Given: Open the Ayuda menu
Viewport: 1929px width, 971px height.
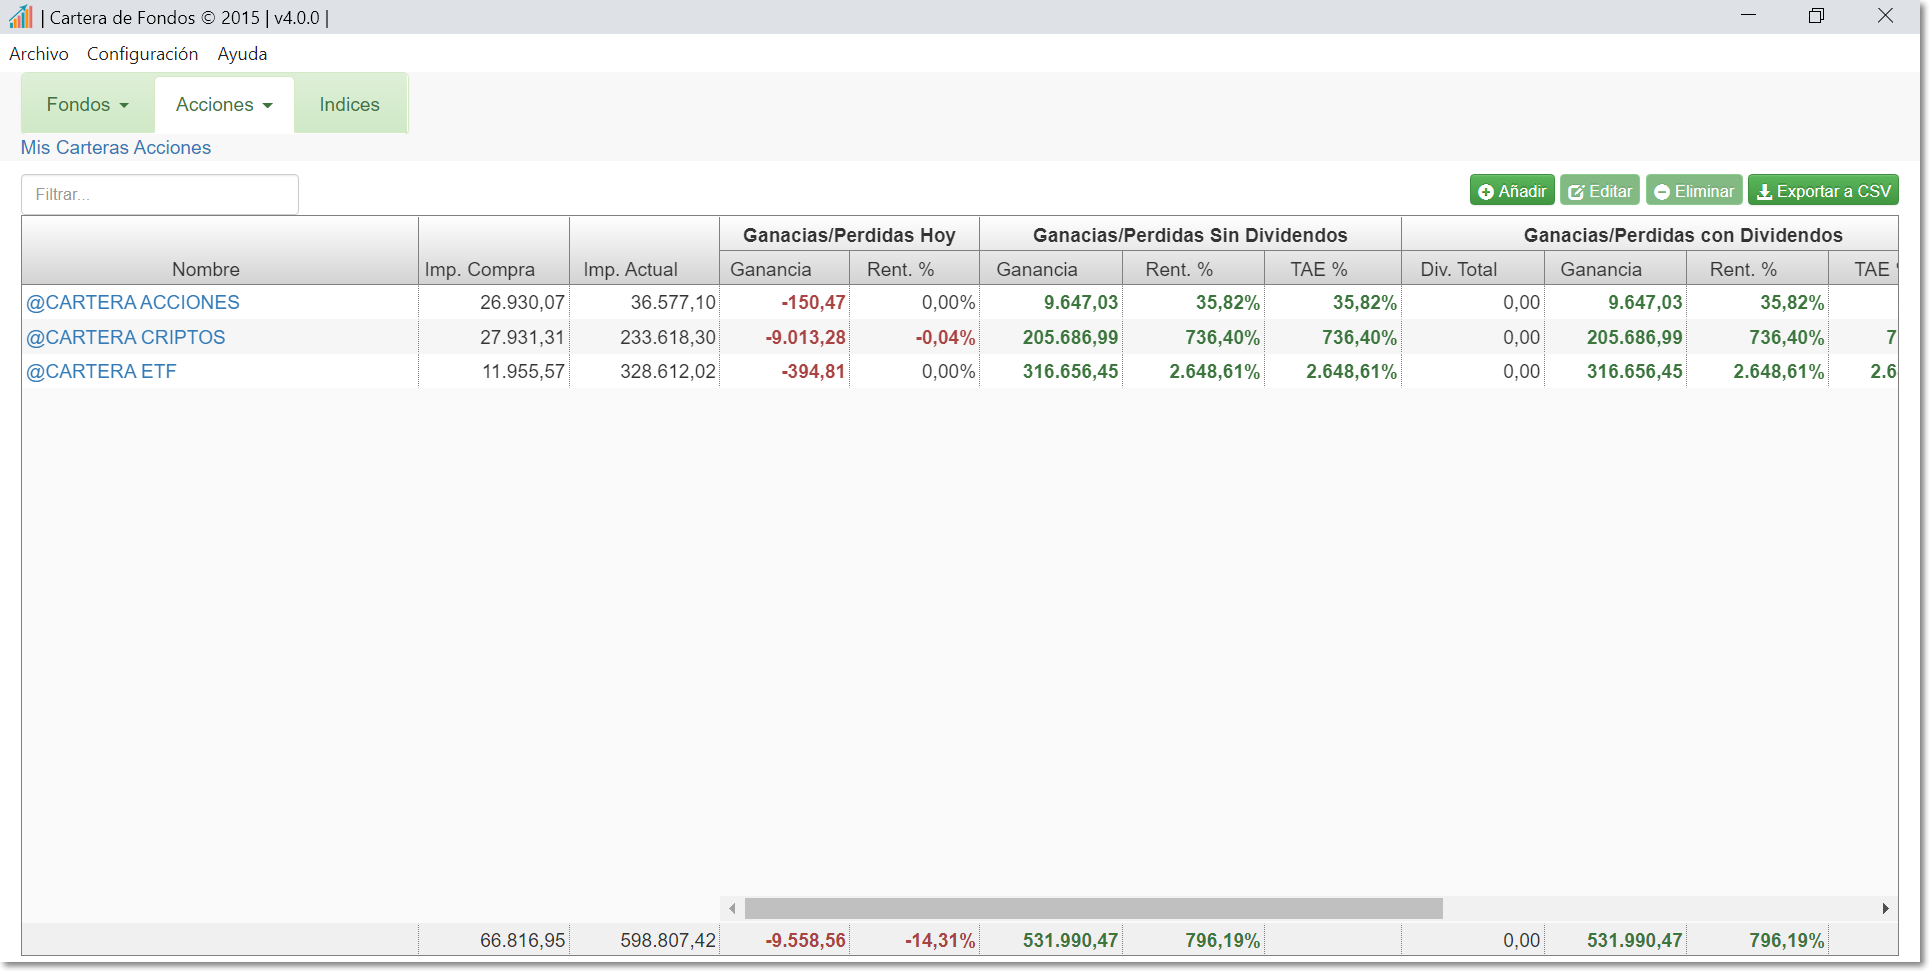Looking at the screenshot, I should pyautogui.click(x=243, y=54).
